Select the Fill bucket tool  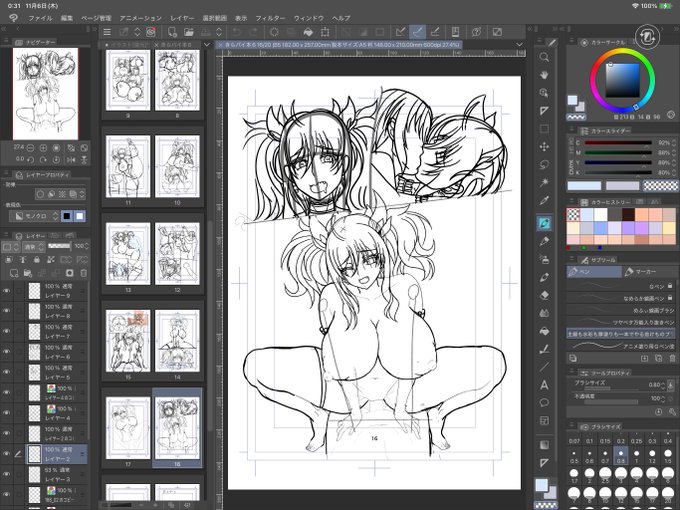pos(544,331)
